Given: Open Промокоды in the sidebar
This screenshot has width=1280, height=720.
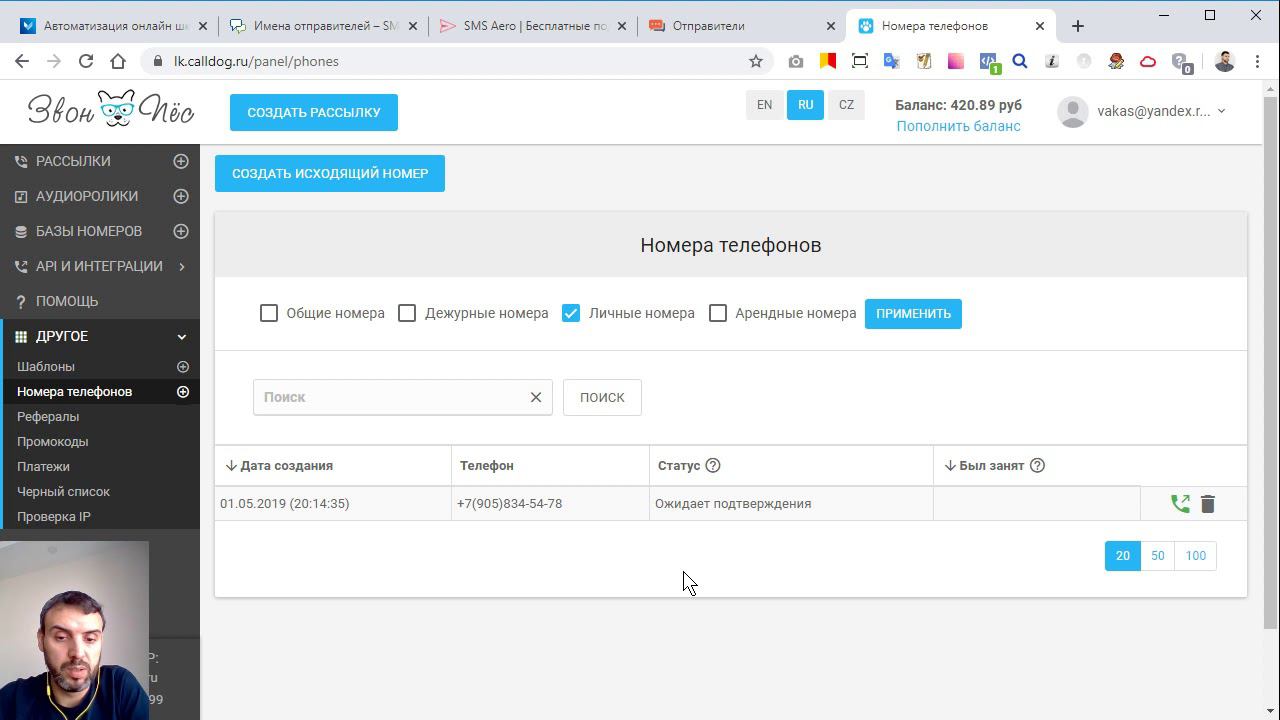Looking at the screenshot, I should pos(53,442).
